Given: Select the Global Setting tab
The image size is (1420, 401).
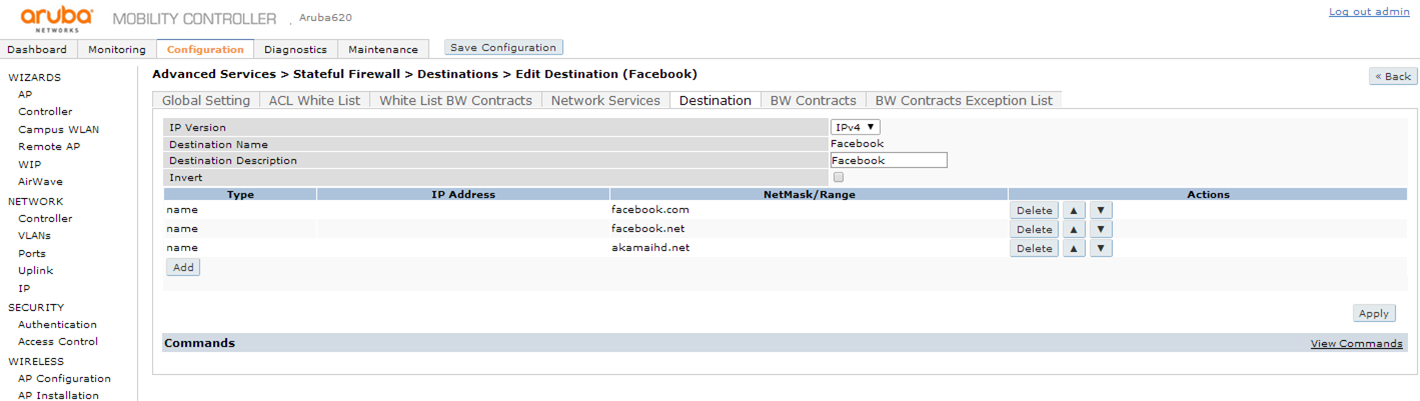Looking at the screenshot, I should (206, 100).
